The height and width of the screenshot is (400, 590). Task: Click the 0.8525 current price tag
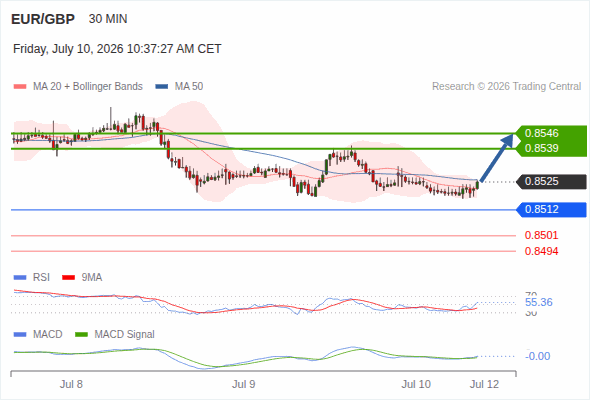(x=551, y=181)
